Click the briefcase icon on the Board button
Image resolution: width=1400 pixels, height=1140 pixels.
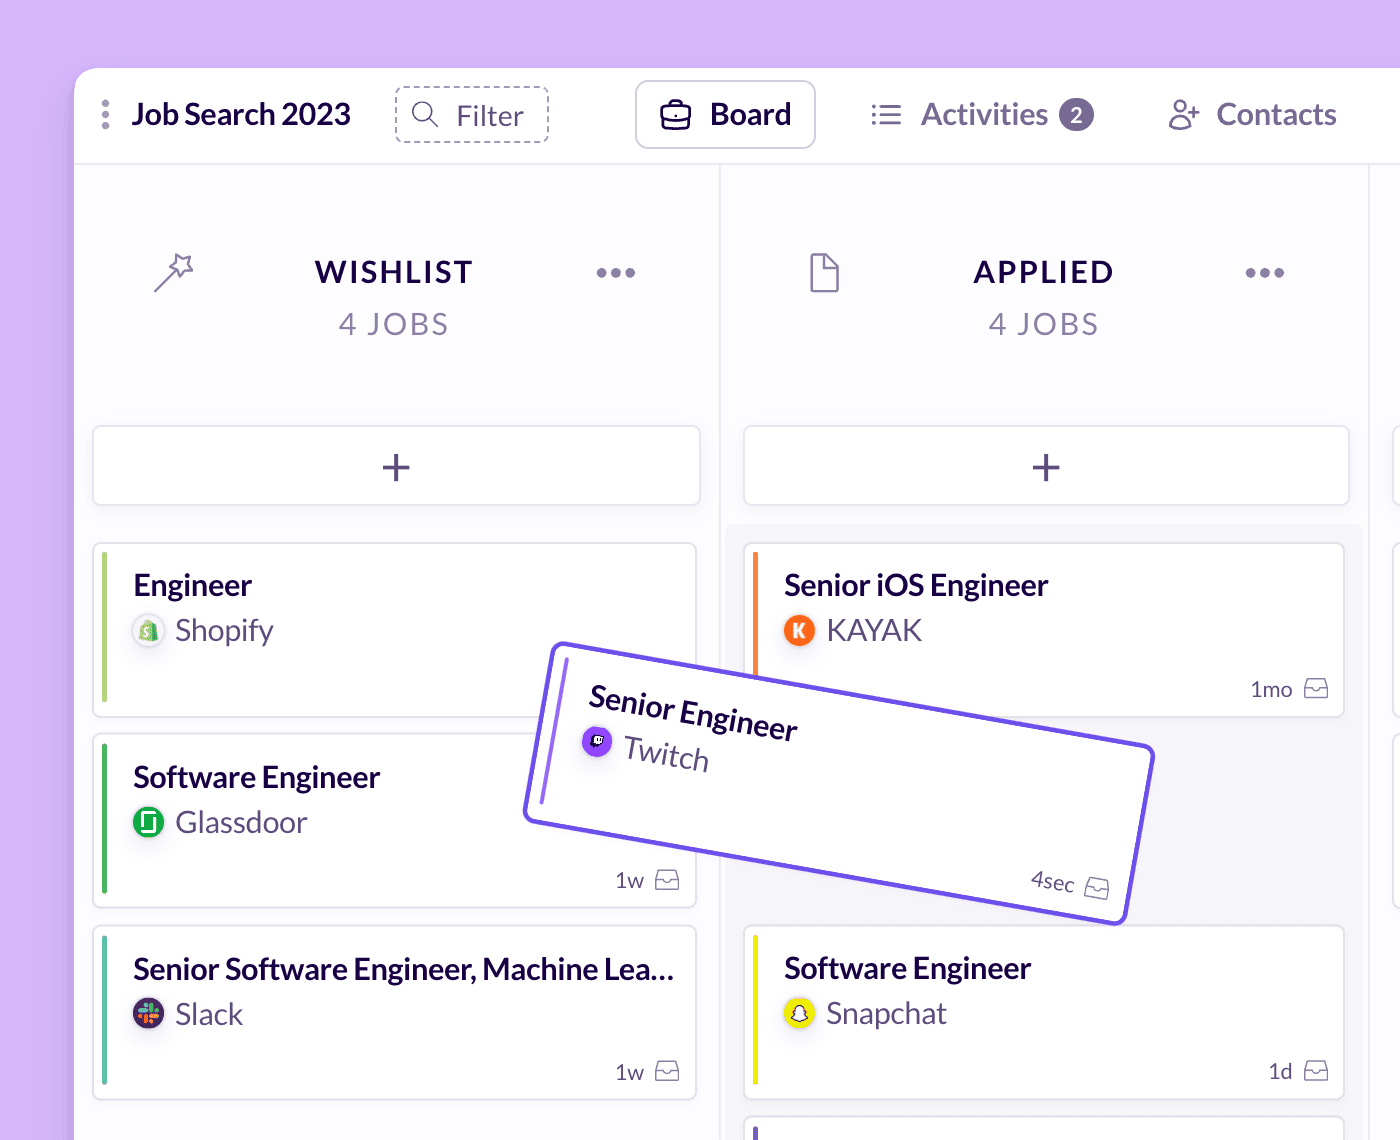click(676, 114)
